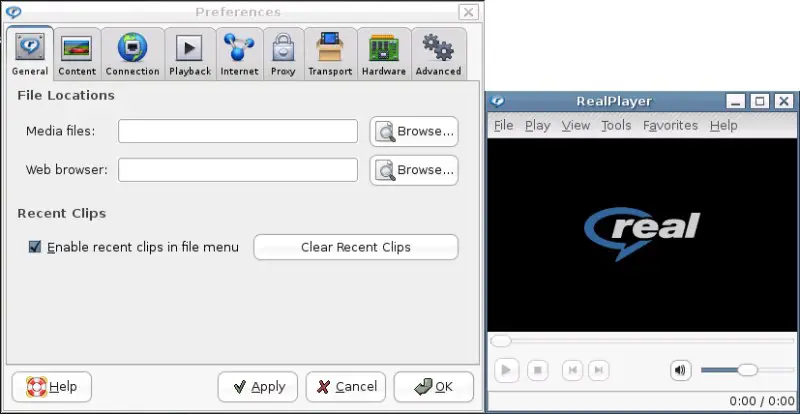
Task: Go to the Internet tab
Action: tap(239, 54)
